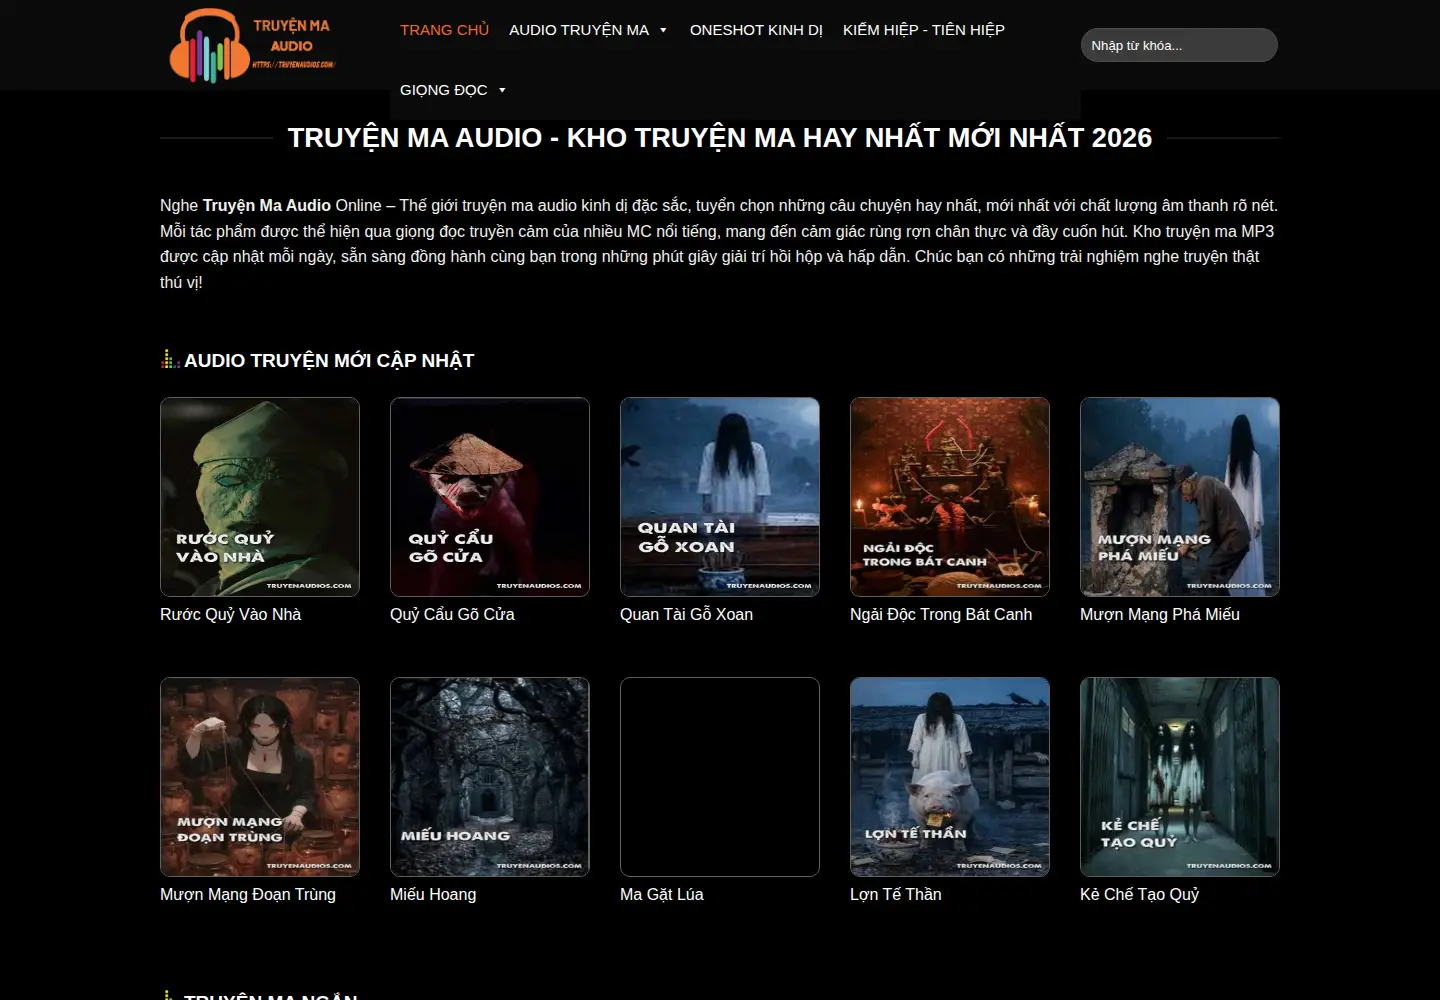Click the Miếu Hoang title link
Image resolution: width=1440 pixels, height=1000 pixels.
433,894
